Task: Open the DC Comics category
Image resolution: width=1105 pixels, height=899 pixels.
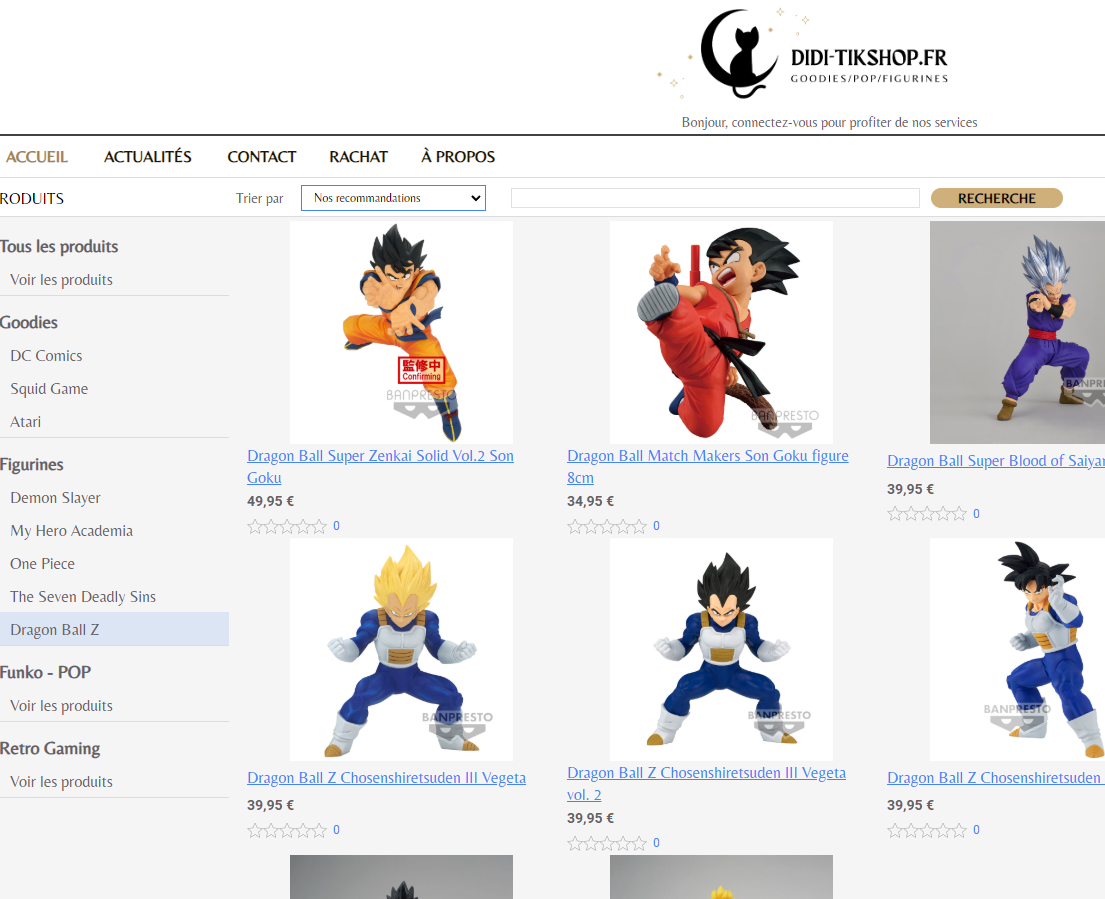Action: pos(47,356)
